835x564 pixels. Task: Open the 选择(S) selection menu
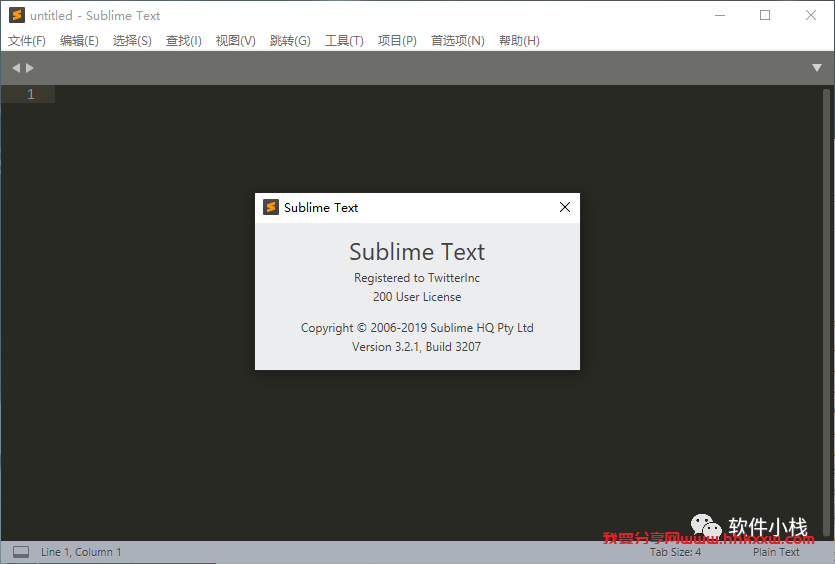132,40
